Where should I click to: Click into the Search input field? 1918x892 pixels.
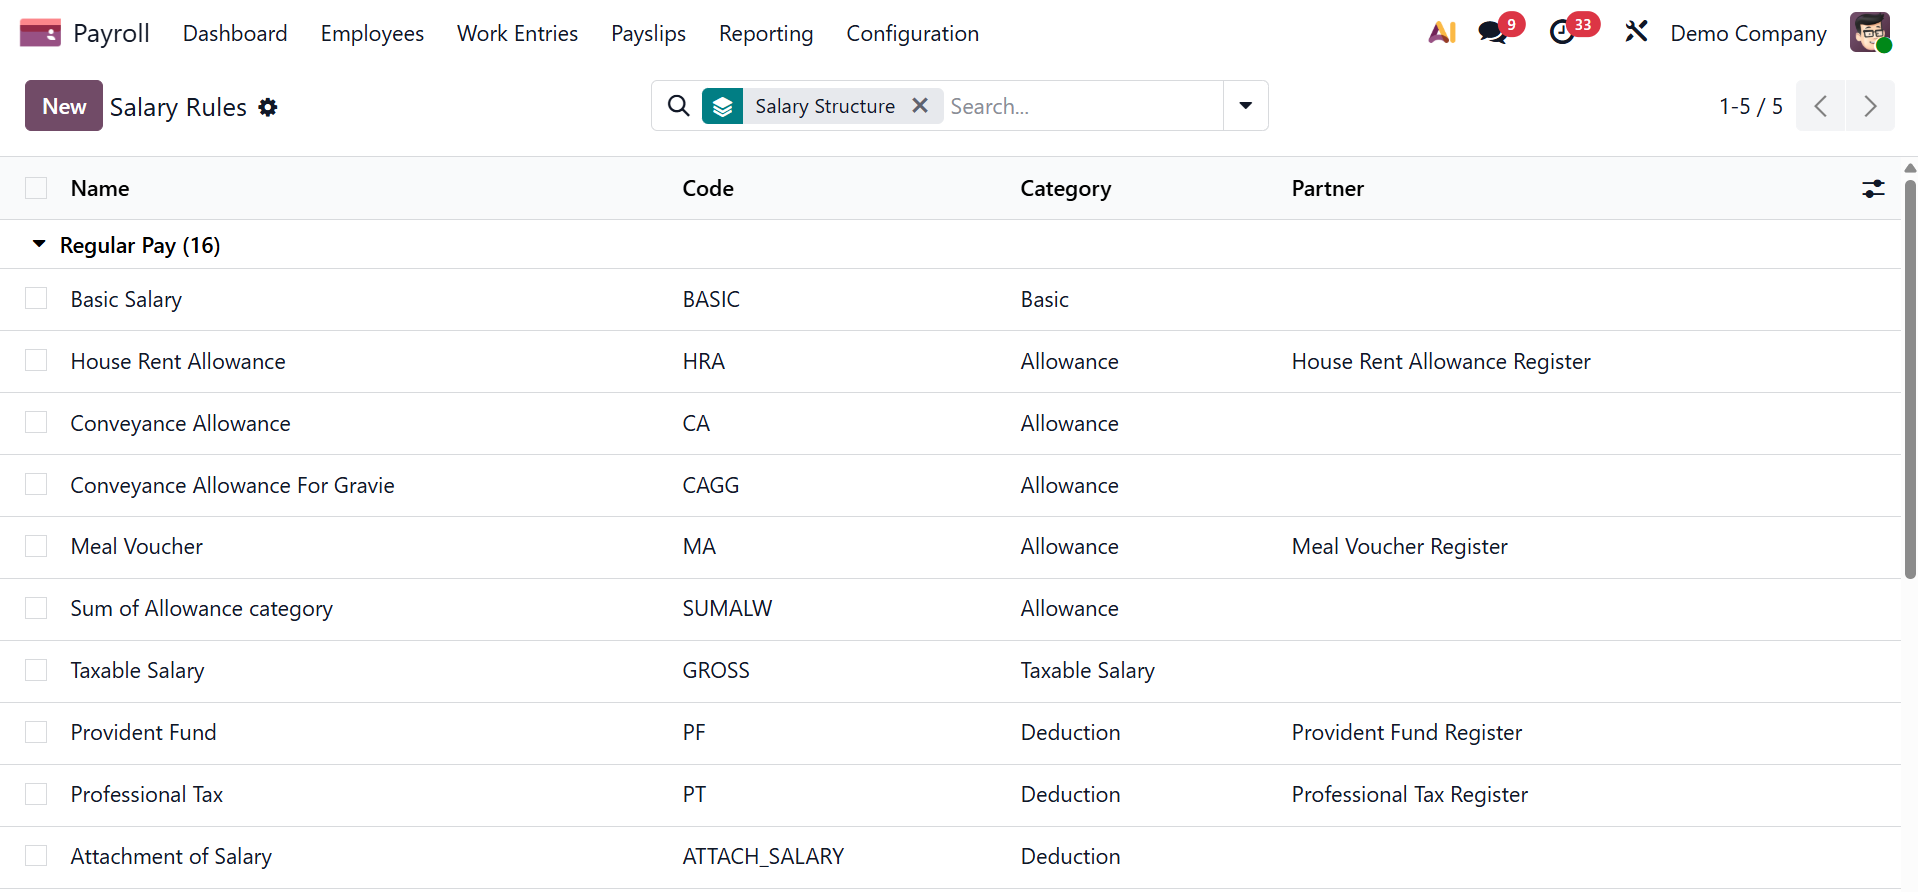pos(1080,106)
